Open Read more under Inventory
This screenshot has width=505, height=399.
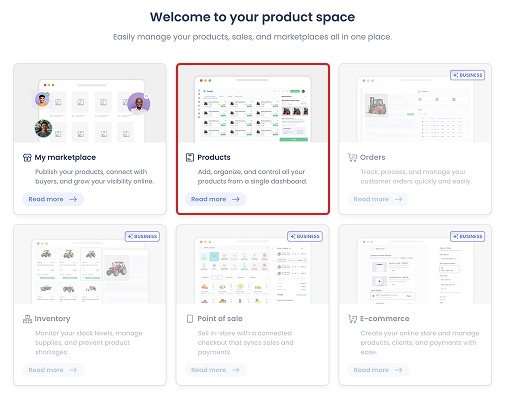pyautogui.click(x=53, y=370)
